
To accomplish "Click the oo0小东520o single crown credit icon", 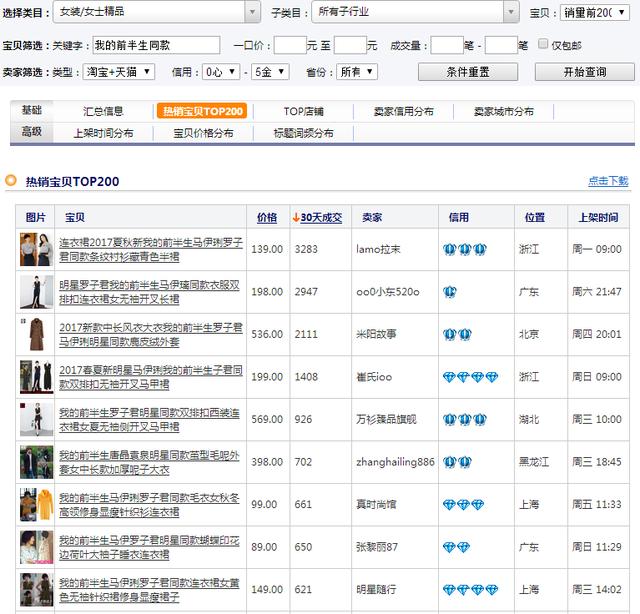I will pos(449,292).
